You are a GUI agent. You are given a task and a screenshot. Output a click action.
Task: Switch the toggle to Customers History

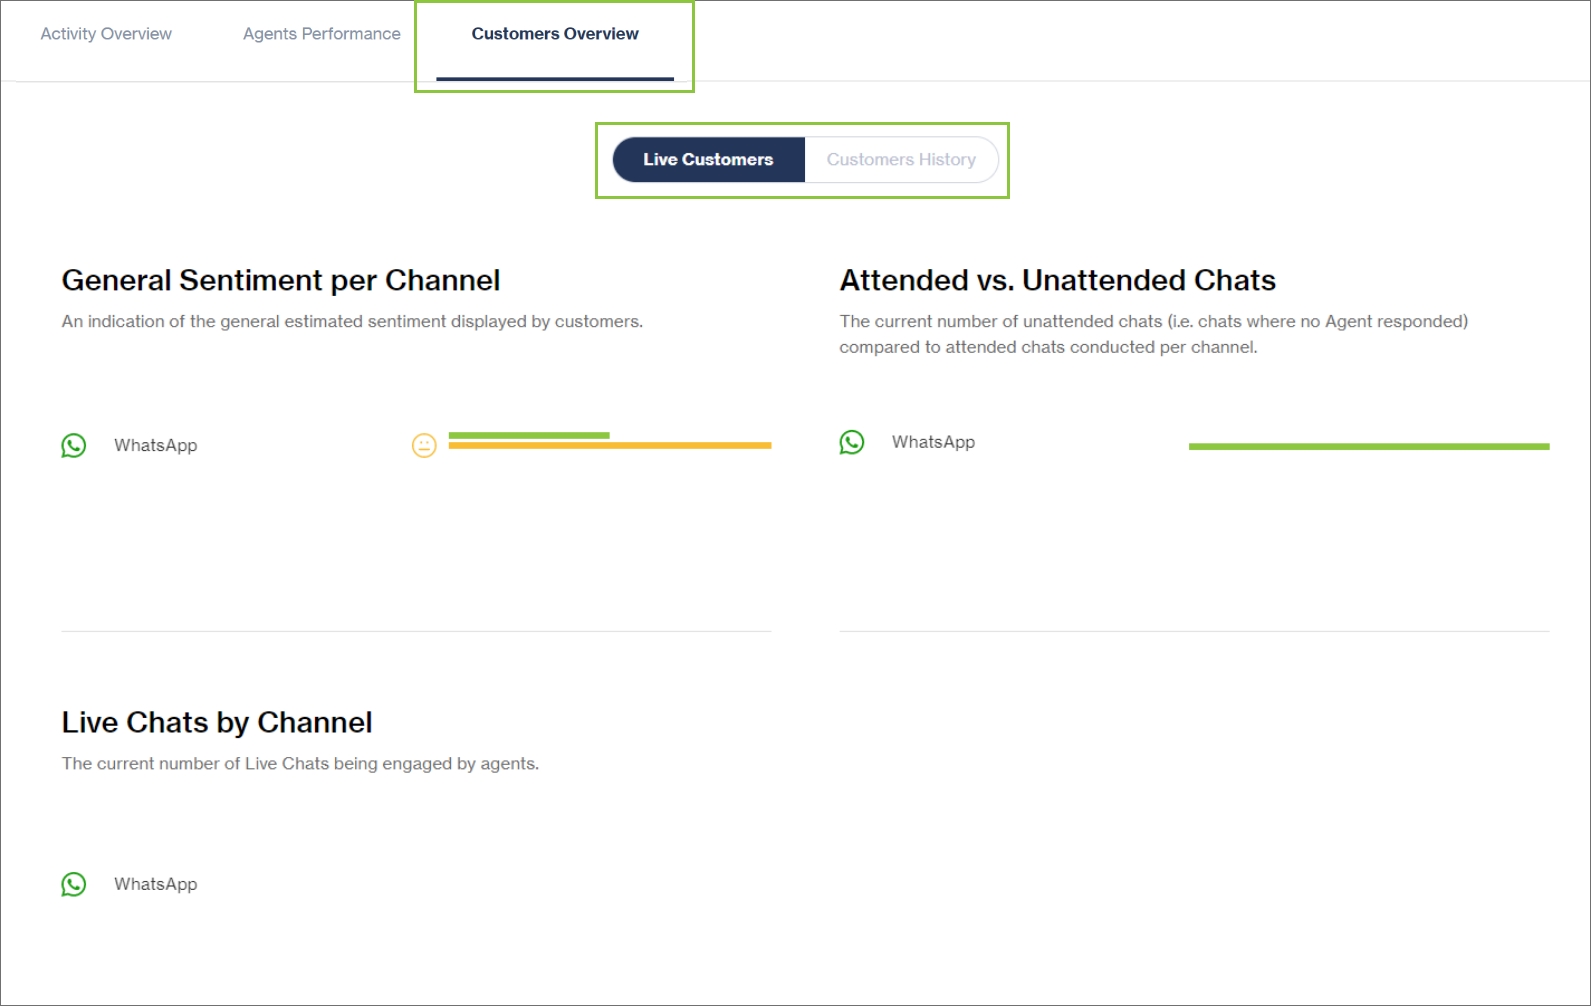(901, 160)
